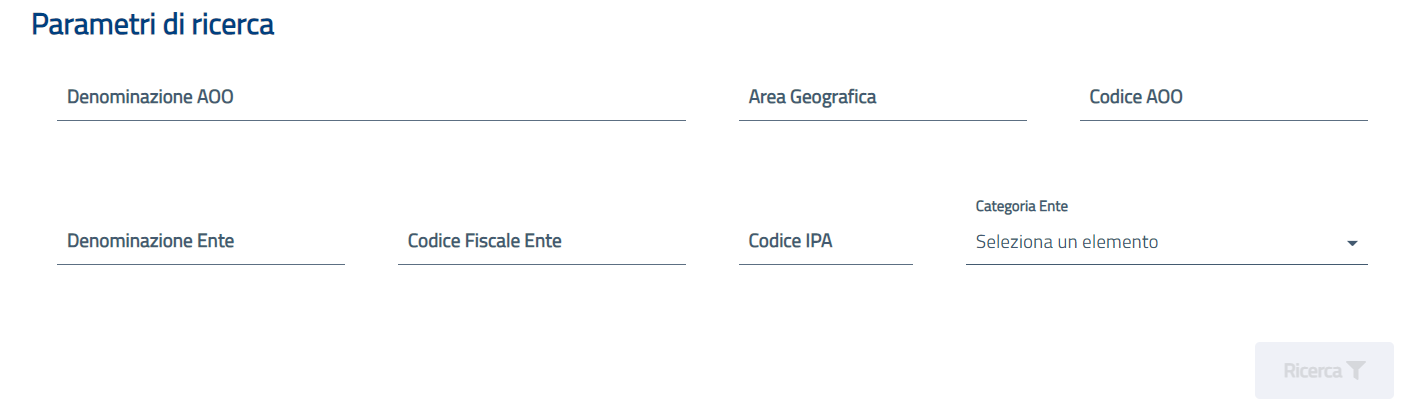Click the 'Codice AOO' placeholder text
Image resolution: width=1423 pixels, height=405 pixels.
pyautogui.click(x=1136, y=97)
